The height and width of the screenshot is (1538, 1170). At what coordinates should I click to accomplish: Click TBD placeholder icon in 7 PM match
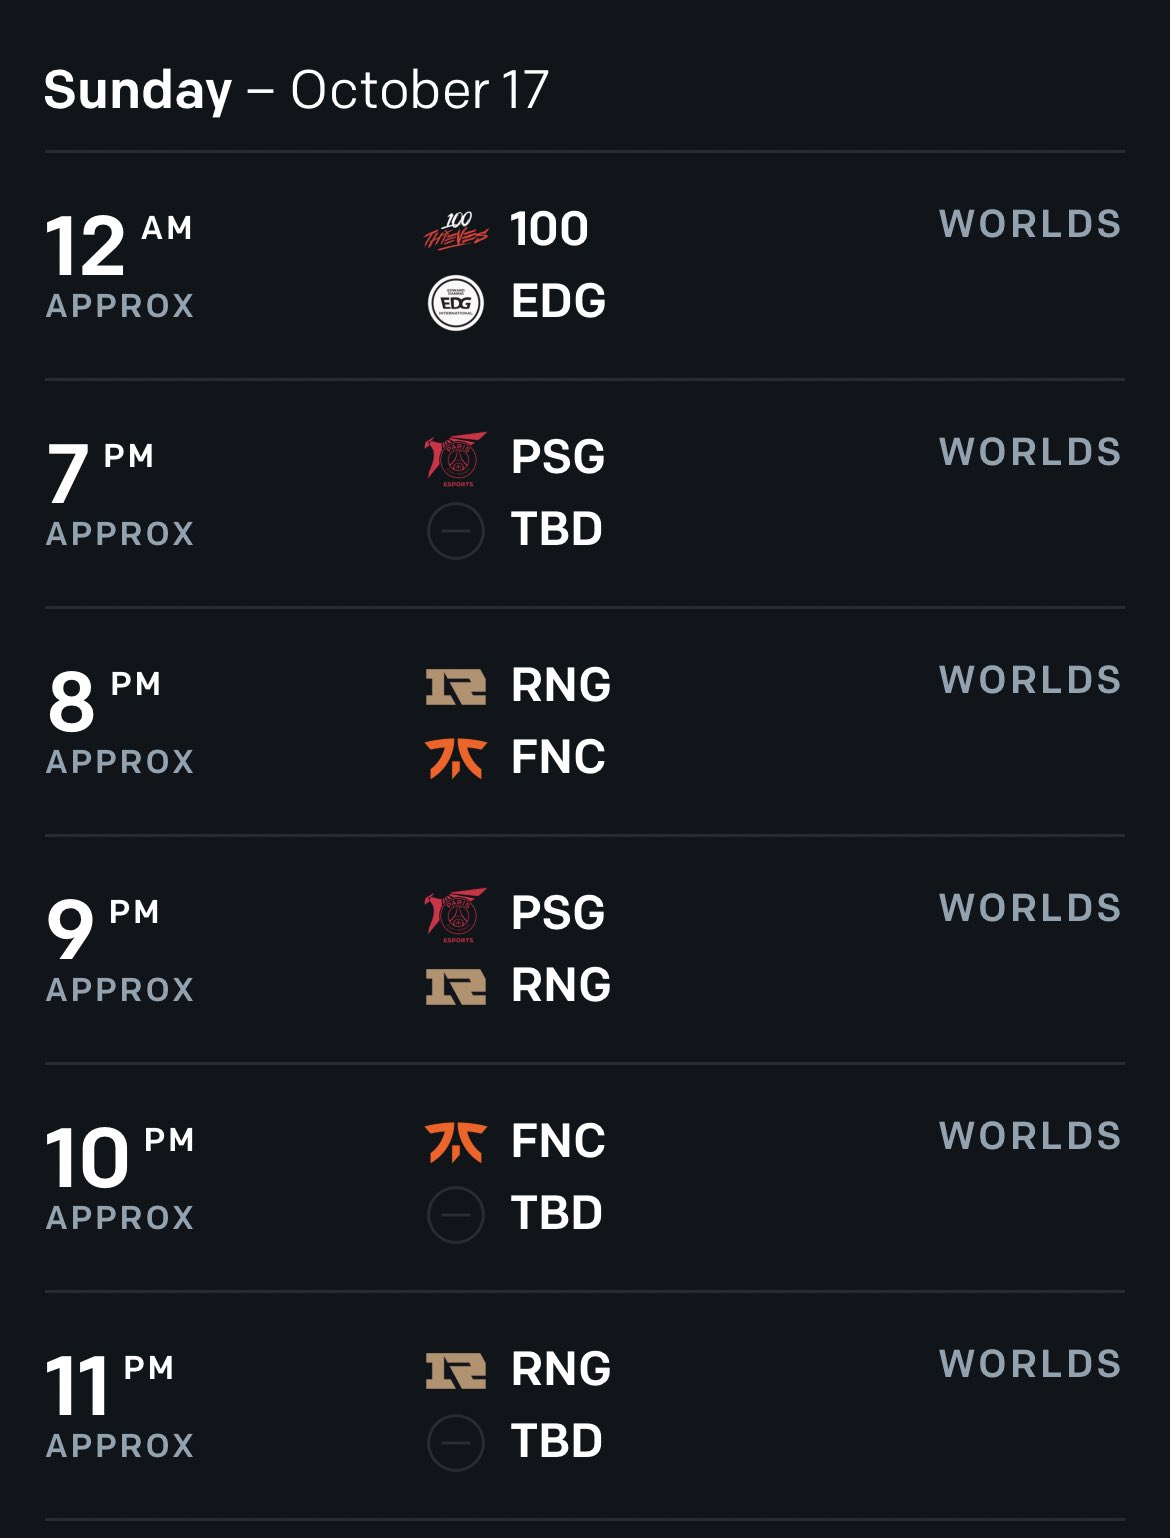point(456,530)
